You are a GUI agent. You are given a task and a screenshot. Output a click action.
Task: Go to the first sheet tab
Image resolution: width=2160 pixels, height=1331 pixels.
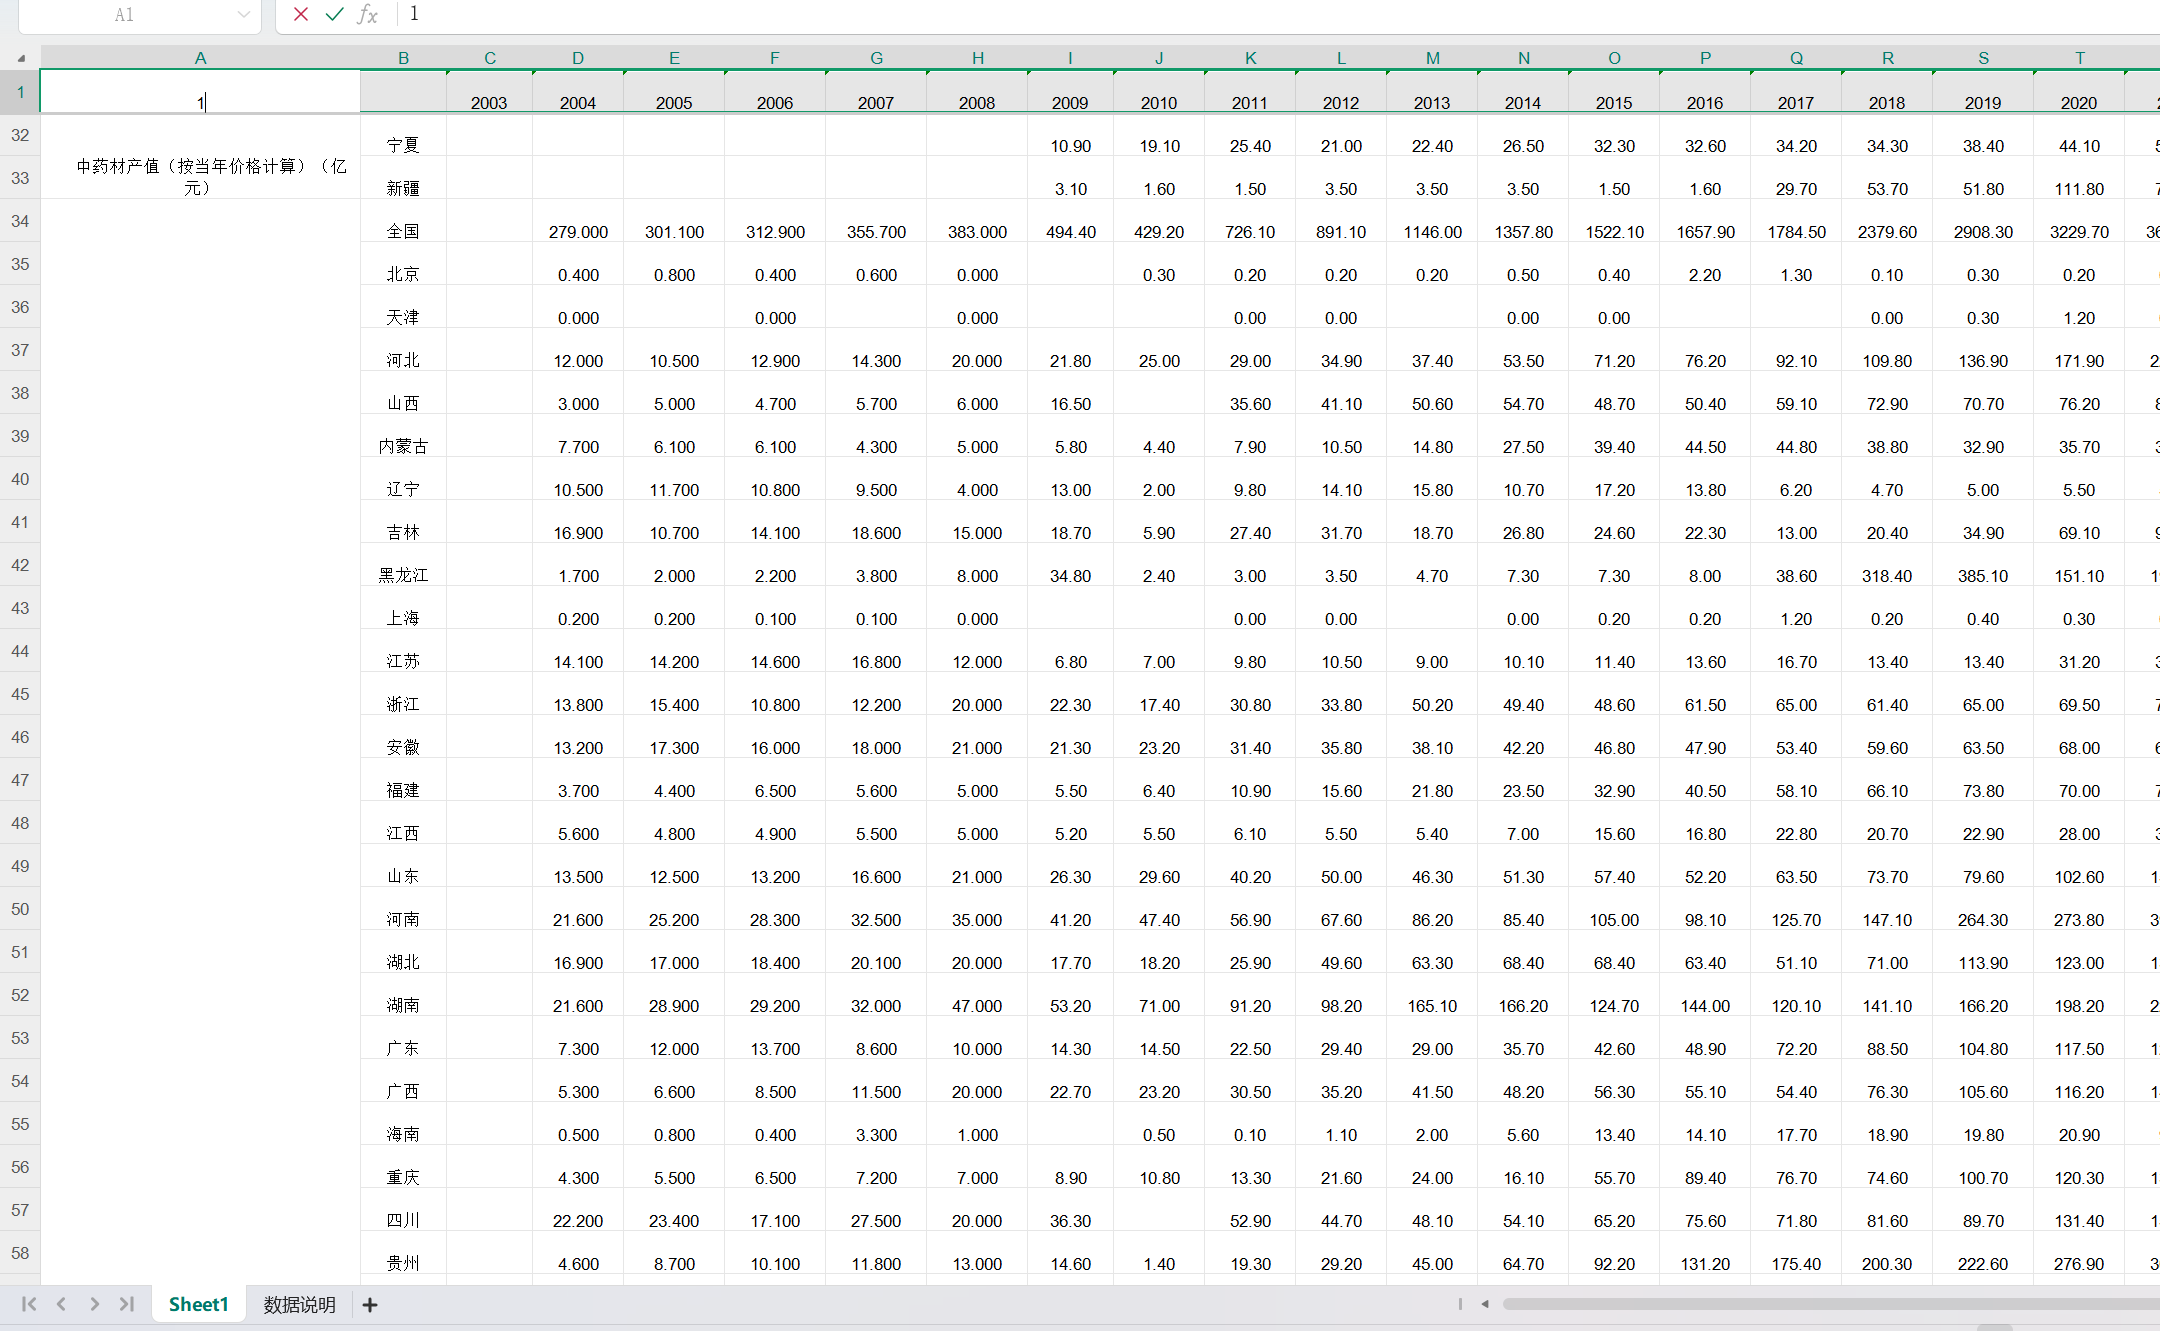coord(29,1304)
